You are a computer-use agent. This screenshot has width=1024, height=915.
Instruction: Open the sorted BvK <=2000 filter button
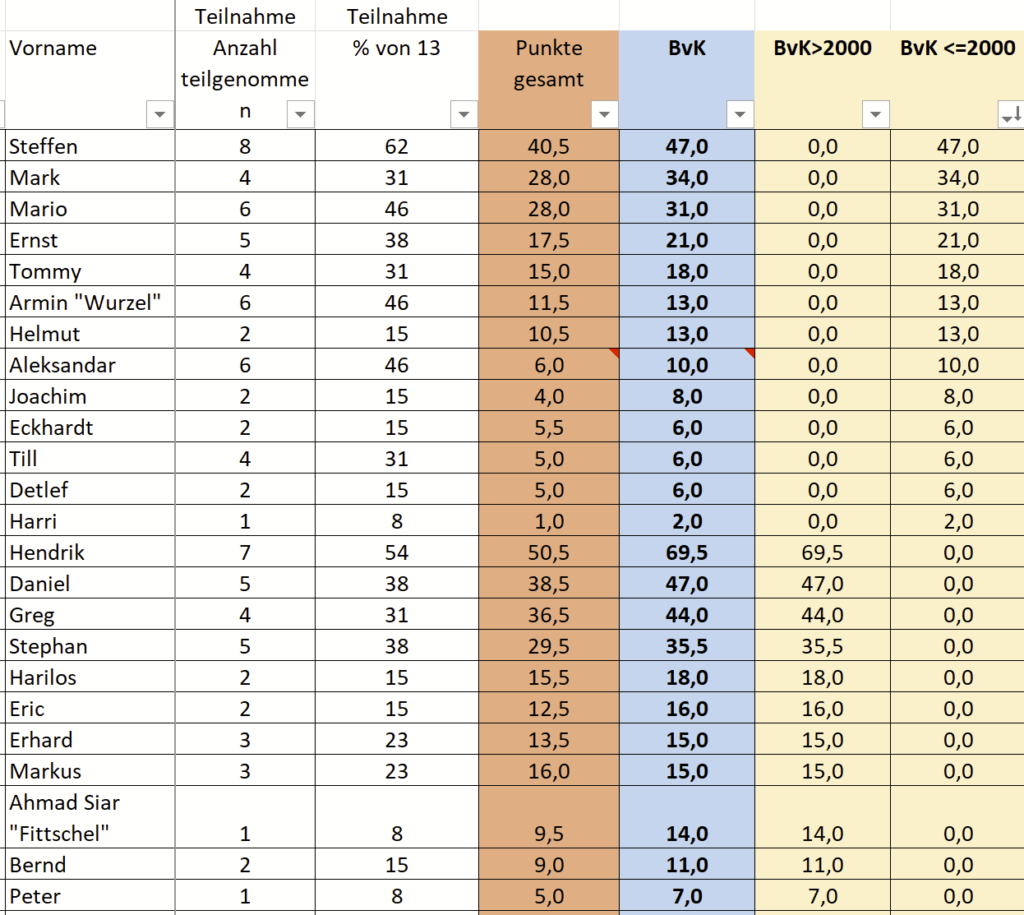pos(1010,116)
